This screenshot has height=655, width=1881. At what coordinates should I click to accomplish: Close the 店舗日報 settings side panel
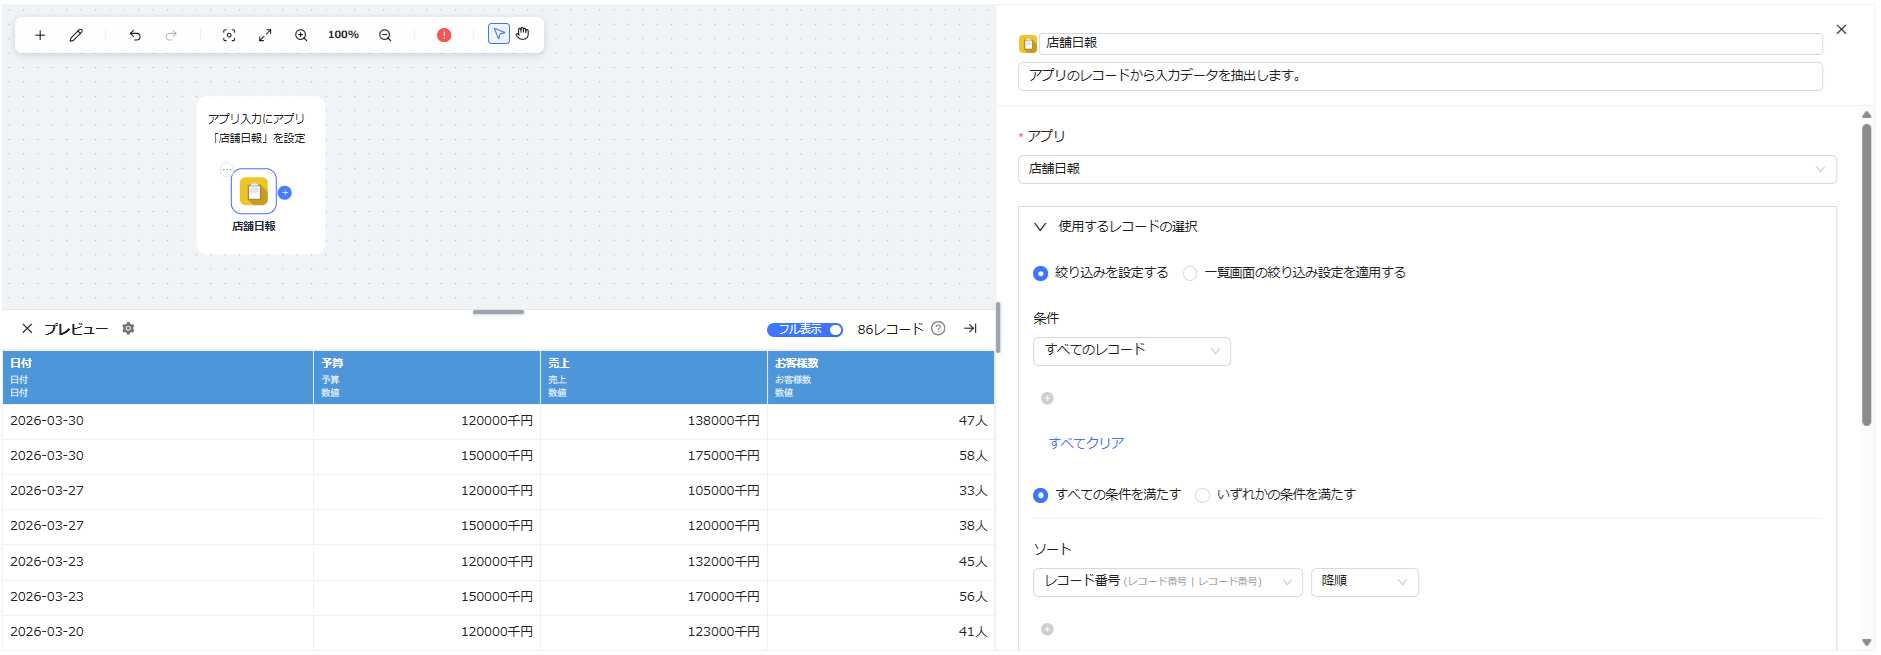pos(1841,30)
